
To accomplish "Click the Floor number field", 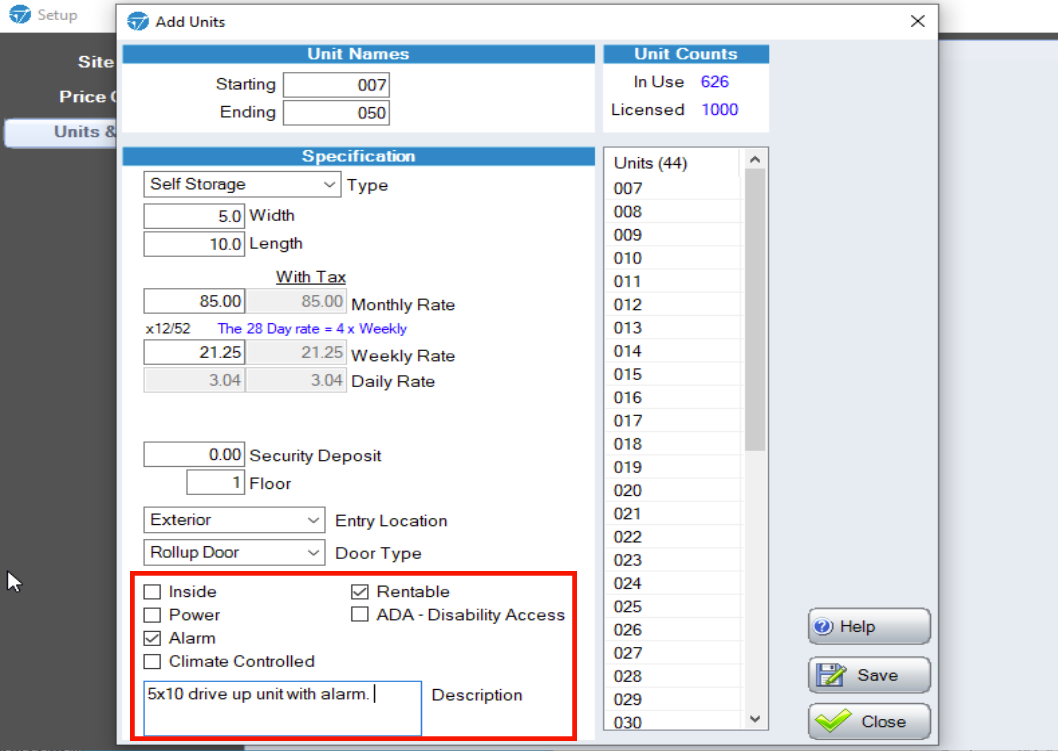I will pos(215,482).
